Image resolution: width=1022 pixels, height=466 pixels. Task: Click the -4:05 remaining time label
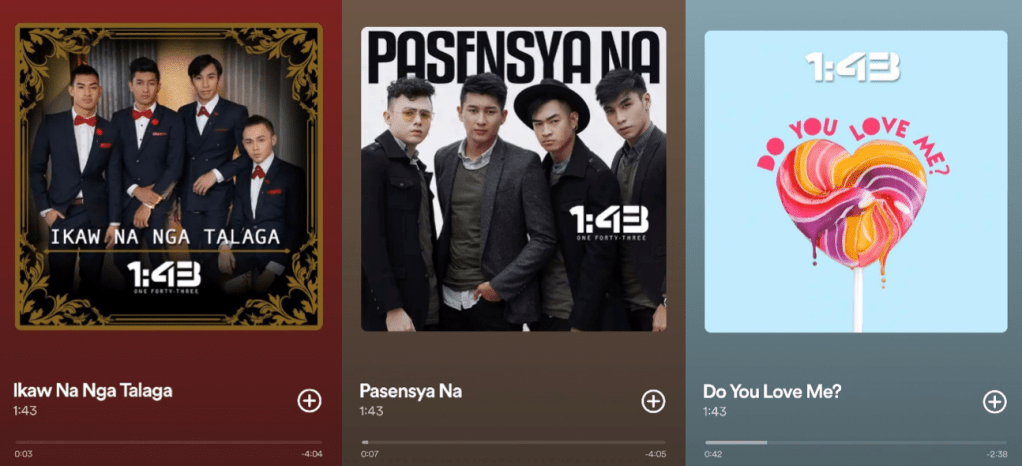pyautogui.click(x=655, y=454)
